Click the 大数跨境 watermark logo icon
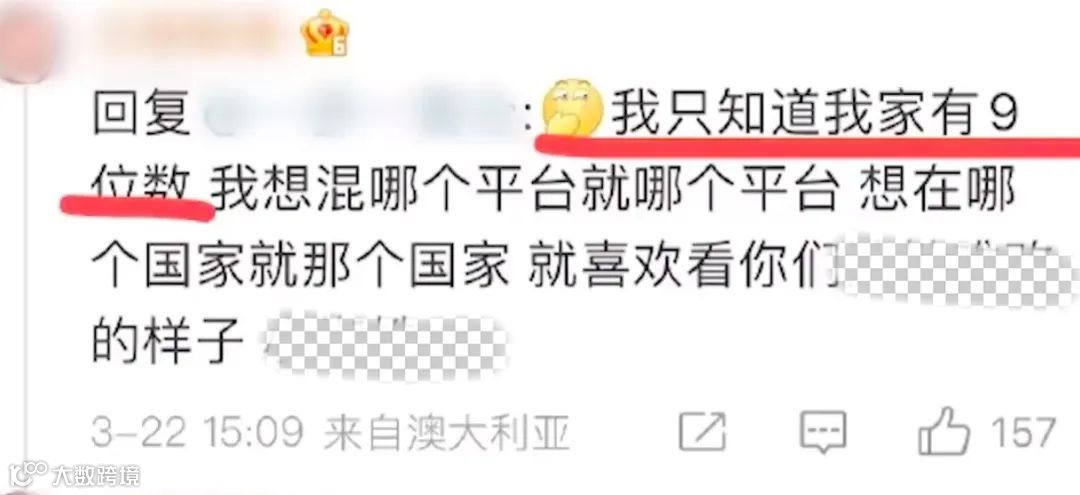 click(28, 475)
